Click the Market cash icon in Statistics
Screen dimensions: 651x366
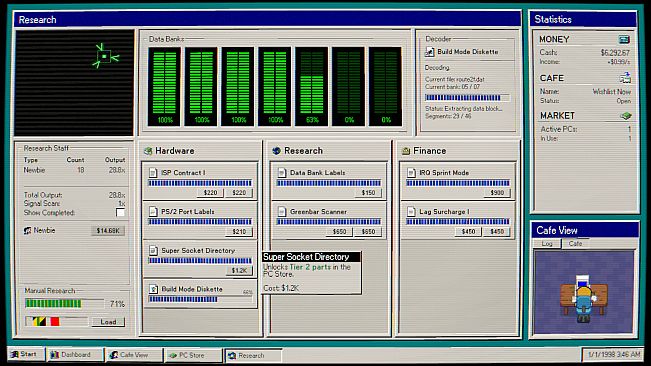(x=625, y=116)
